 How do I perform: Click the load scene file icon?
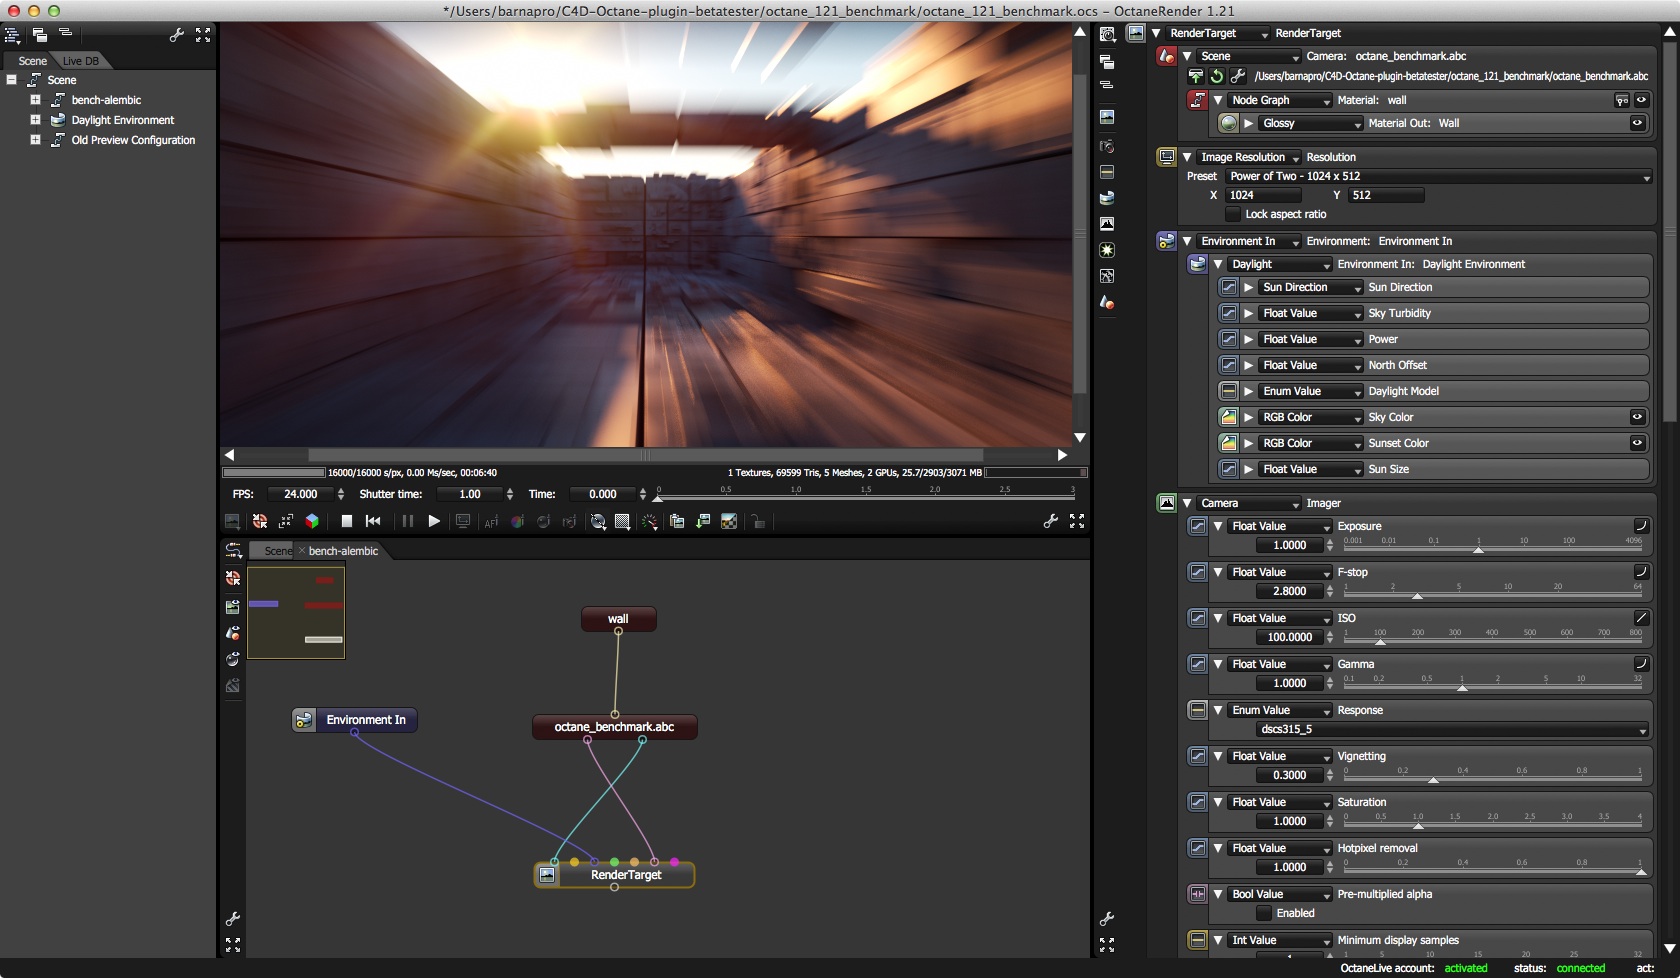tap(1195, 76)
